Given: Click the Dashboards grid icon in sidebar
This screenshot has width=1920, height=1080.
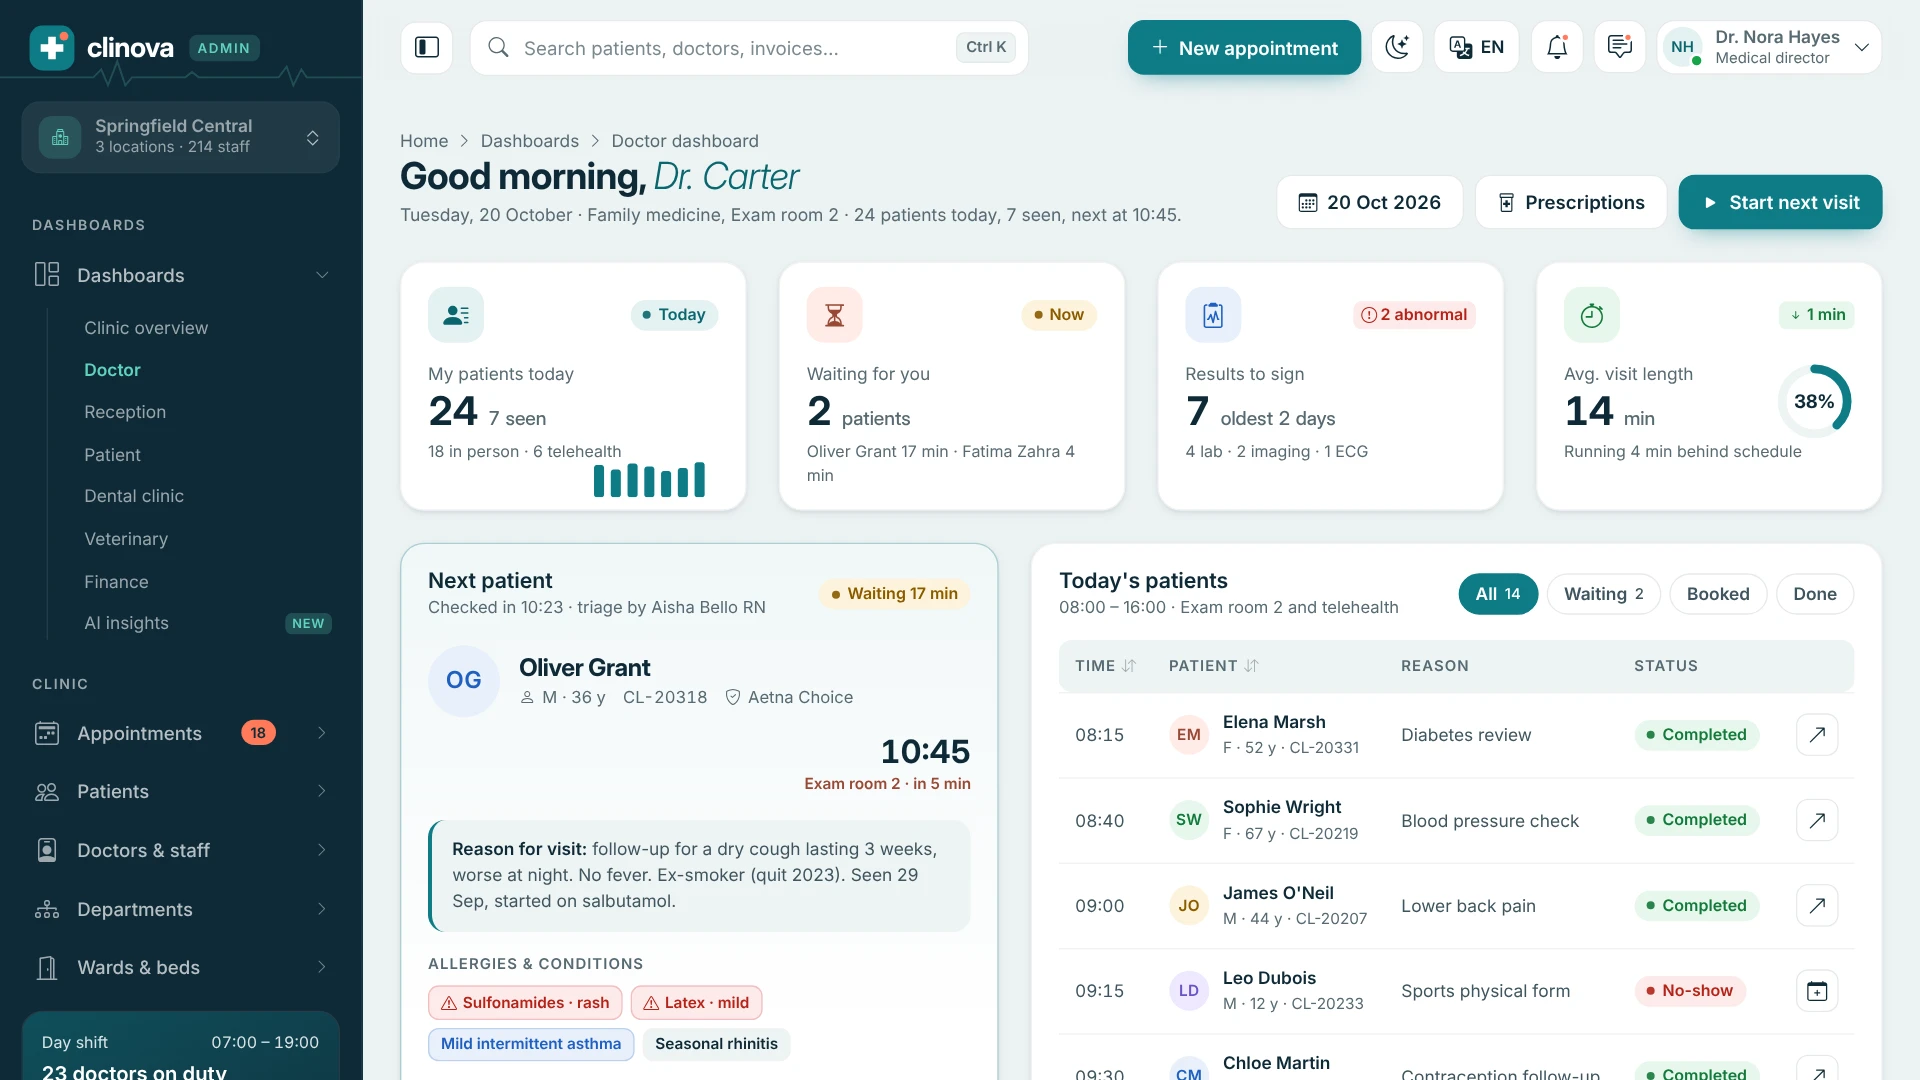Looking at the screenshot, I should (47, 275).
